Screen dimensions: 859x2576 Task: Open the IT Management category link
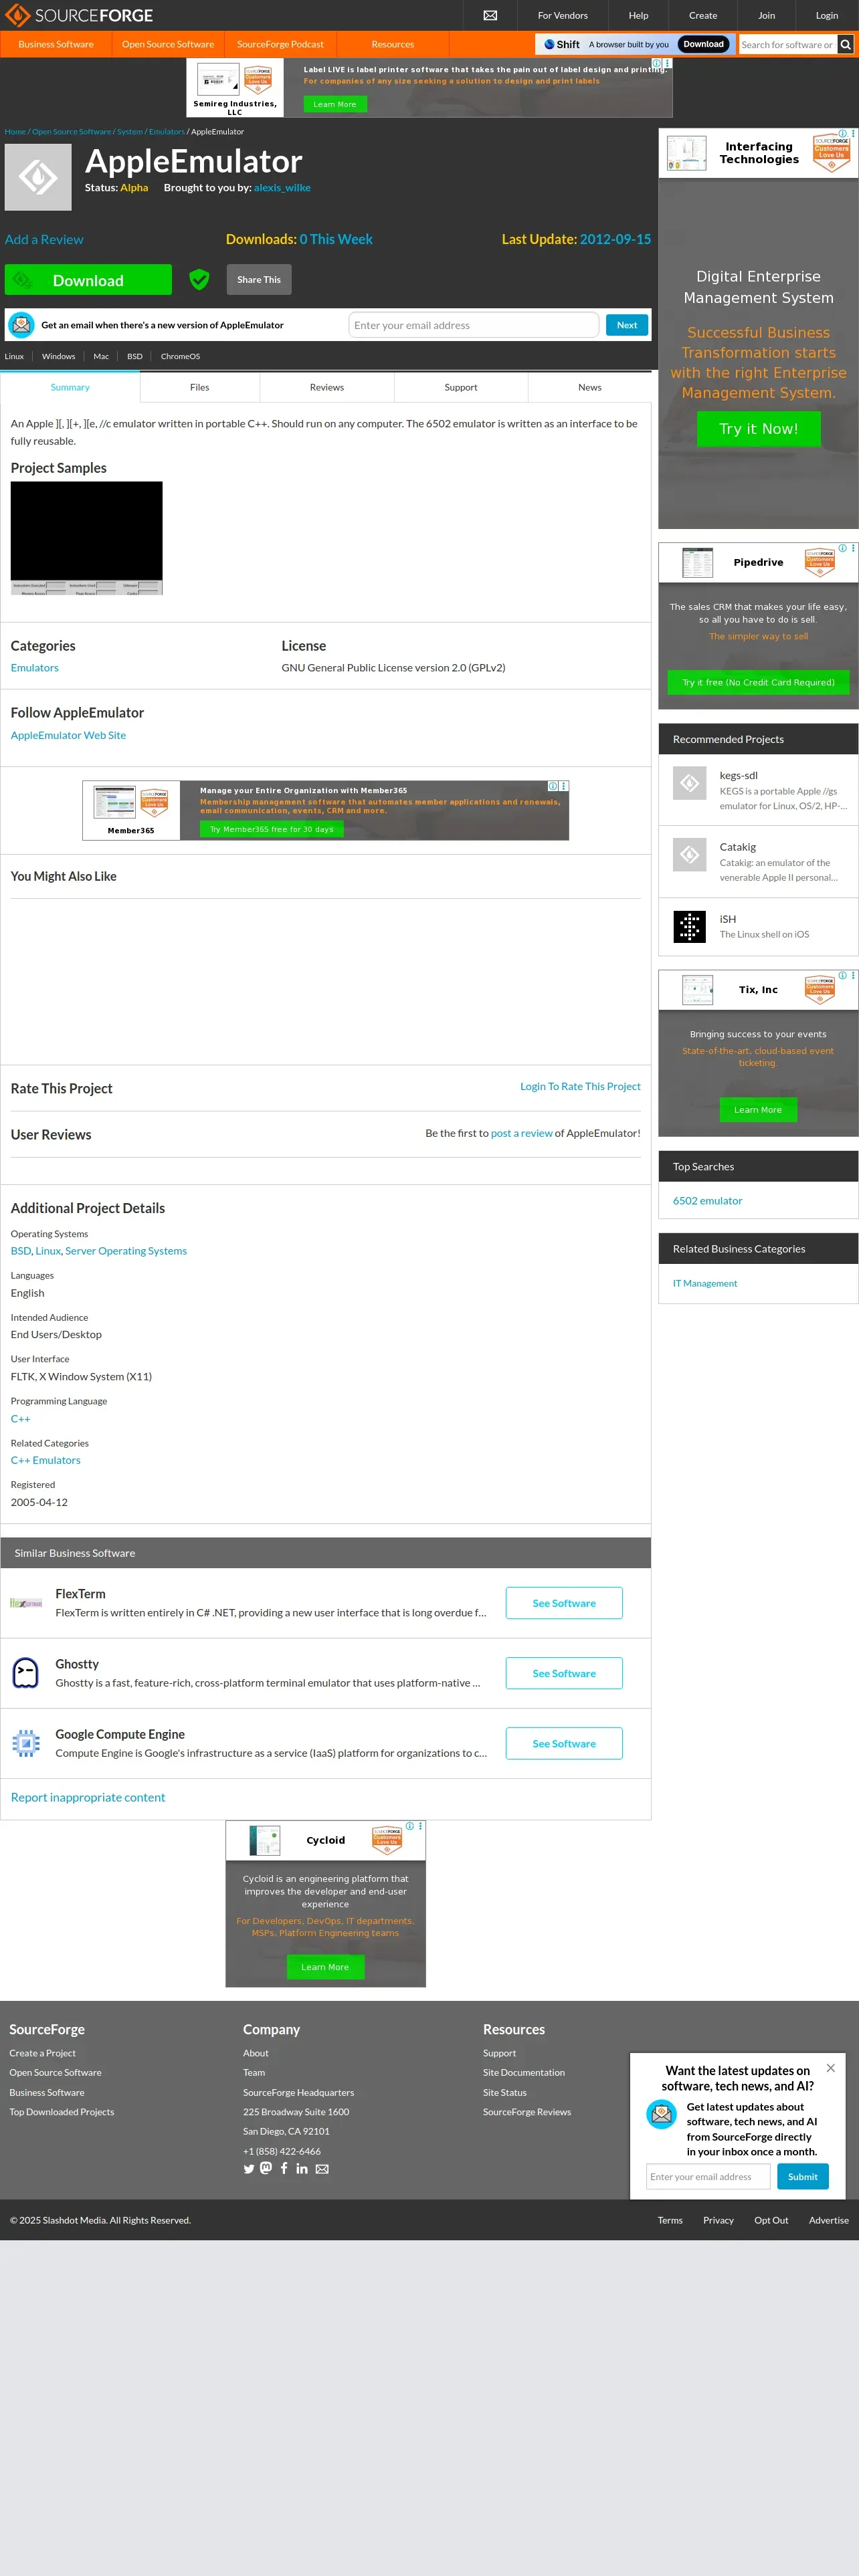tap(705, 1283)
